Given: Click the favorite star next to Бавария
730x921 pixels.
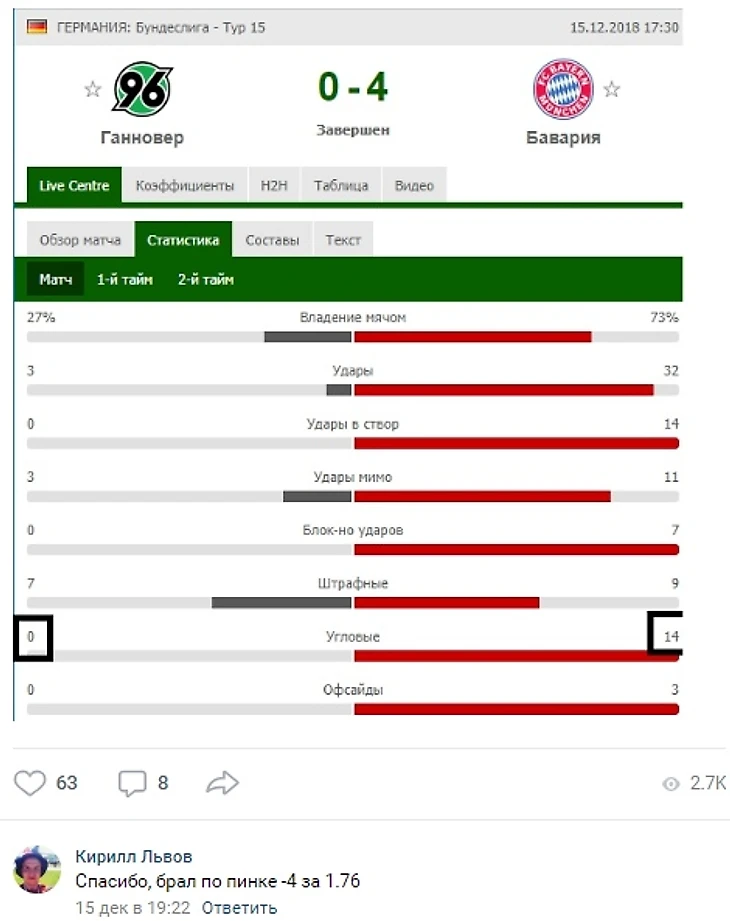Looking at the screenshot, I should pyautogui.click(x=612, y=90).
